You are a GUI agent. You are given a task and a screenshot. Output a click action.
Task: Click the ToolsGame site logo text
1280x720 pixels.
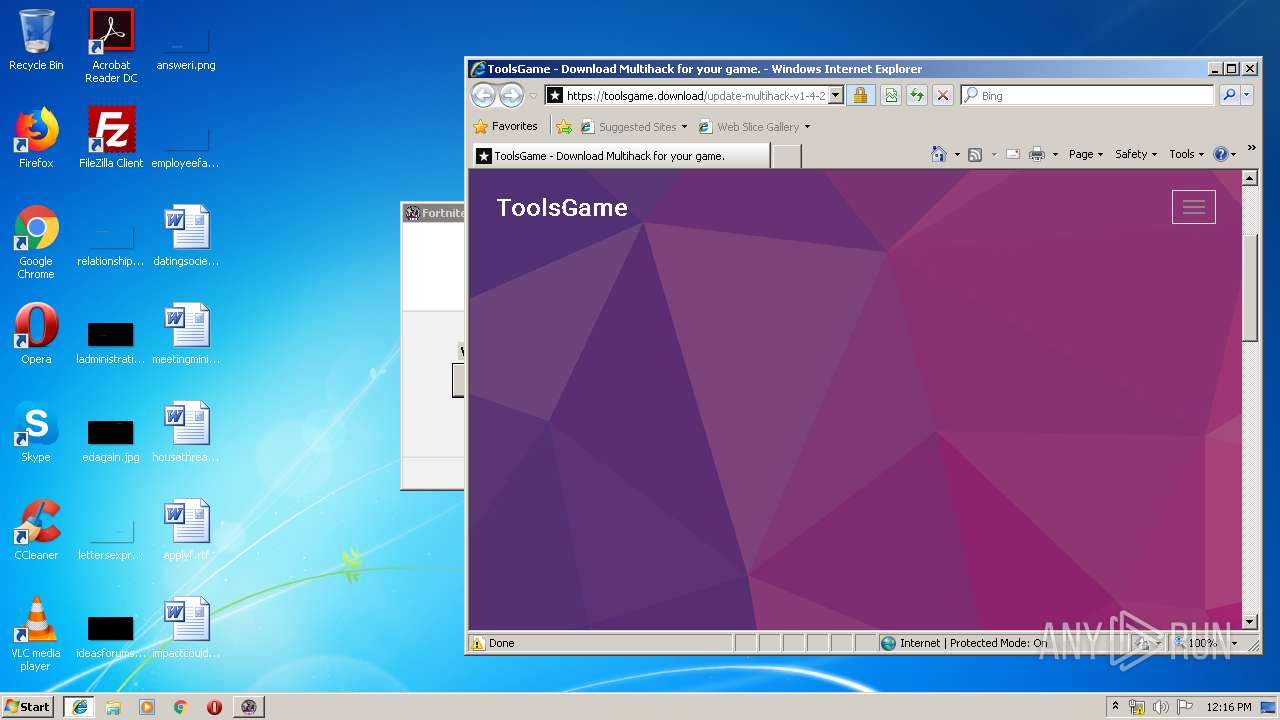pos(562,208)
